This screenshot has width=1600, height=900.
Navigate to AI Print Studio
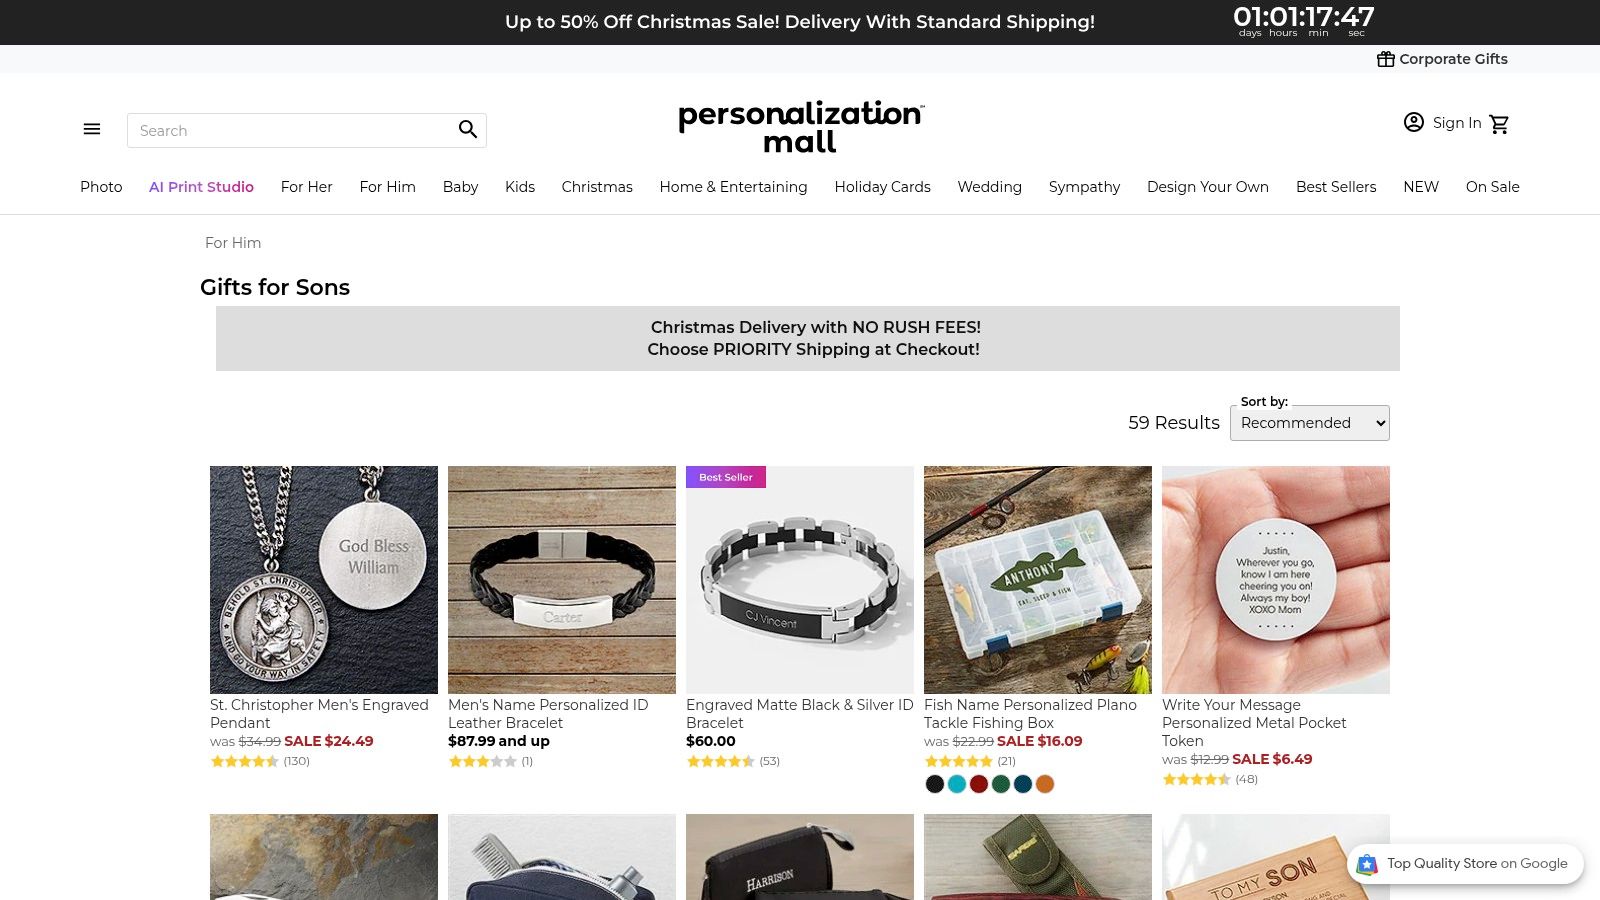(201, 187)
